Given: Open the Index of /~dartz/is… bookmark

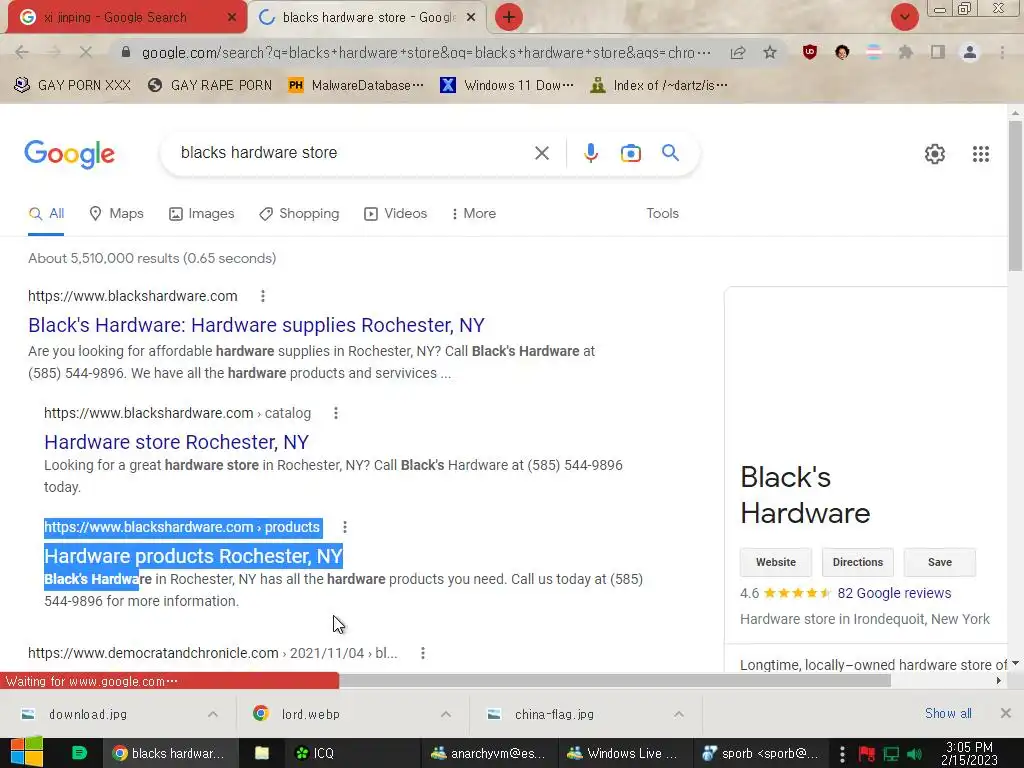Looking at the screenshot, I should coord(658,86).
